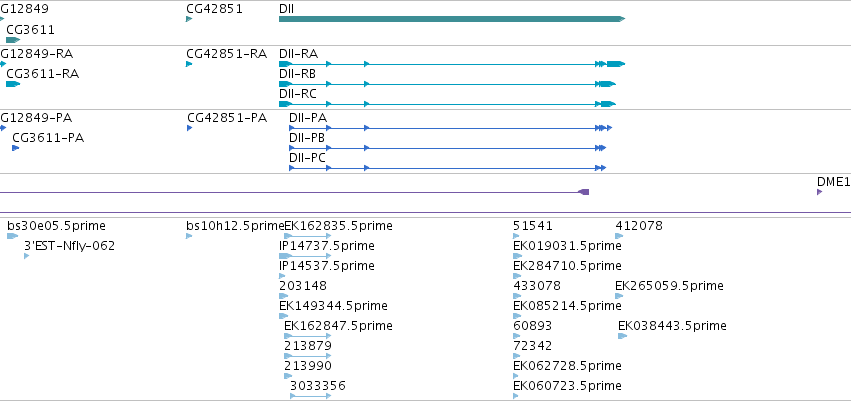The height and width of the screenshot is (401, 851).
Task: Click the CG3611-RA transcript glyph
Action: coord(13,84)
